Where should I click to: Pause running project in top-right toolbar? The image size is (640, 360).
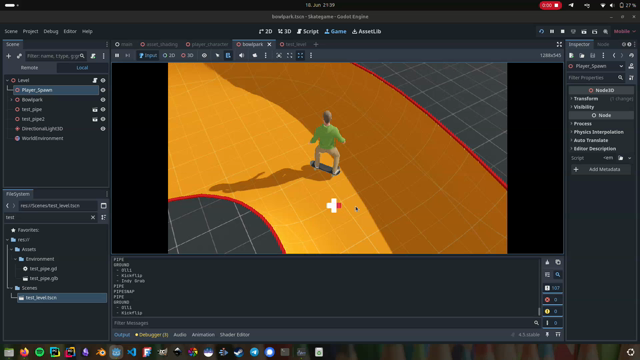coord(552,31)
